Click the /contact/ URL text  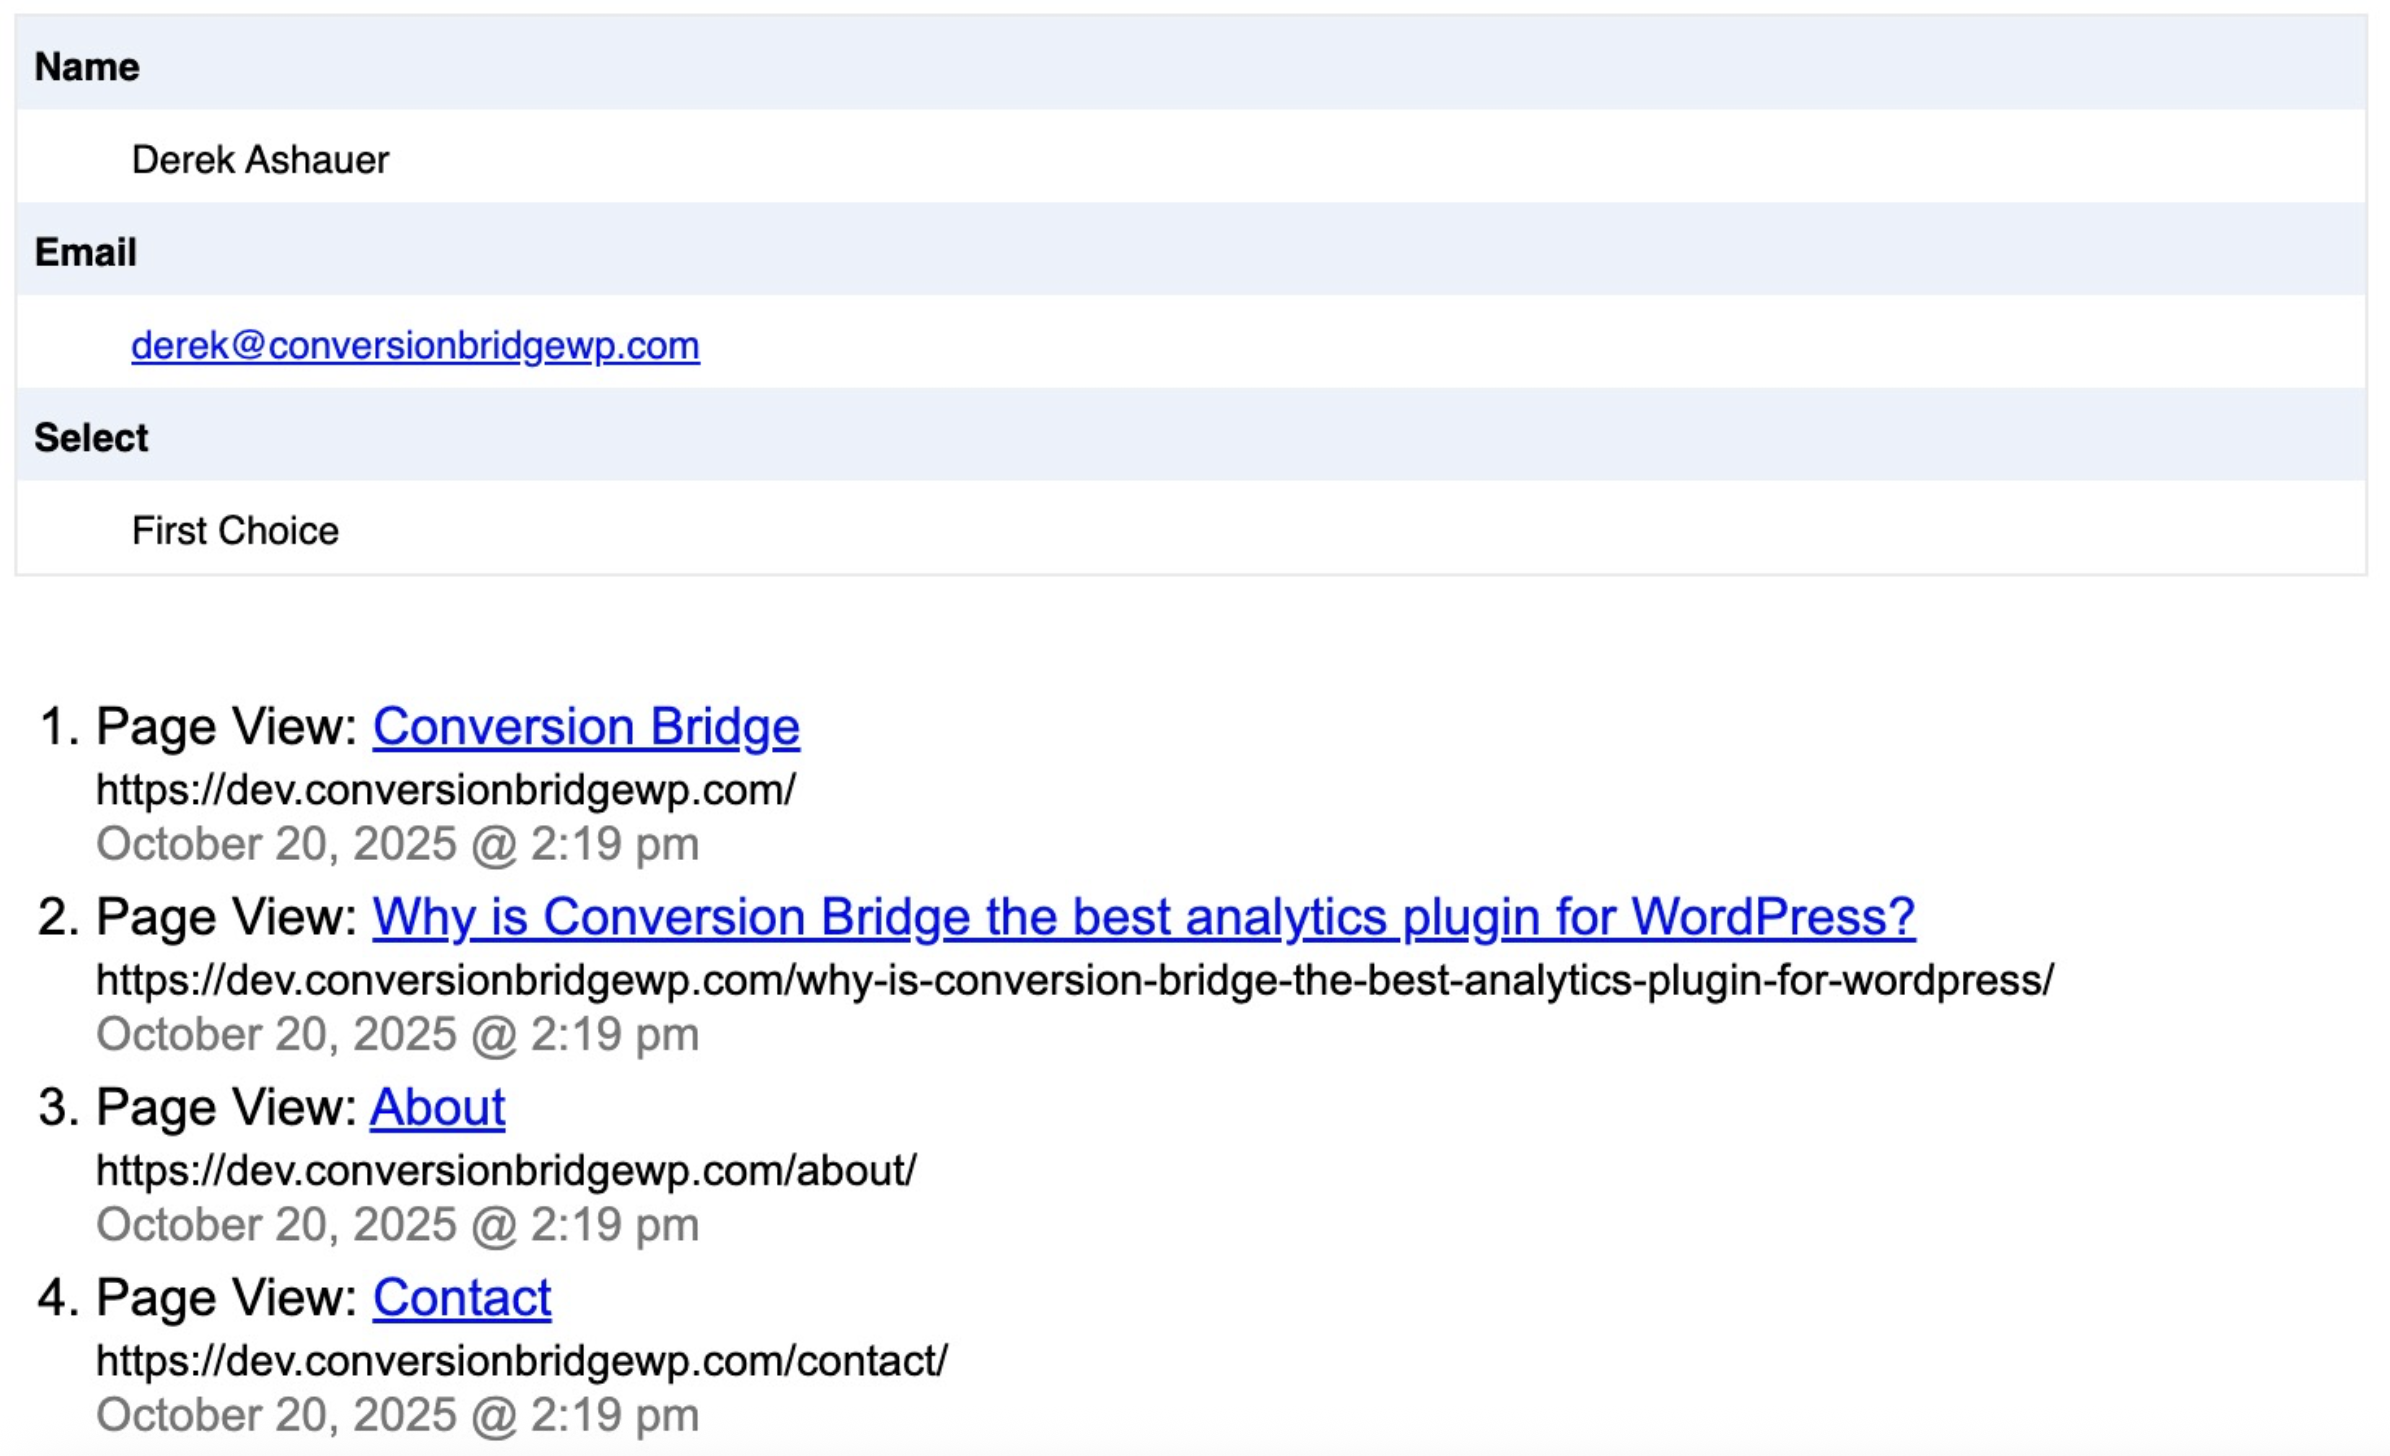tap(522, 1361)
